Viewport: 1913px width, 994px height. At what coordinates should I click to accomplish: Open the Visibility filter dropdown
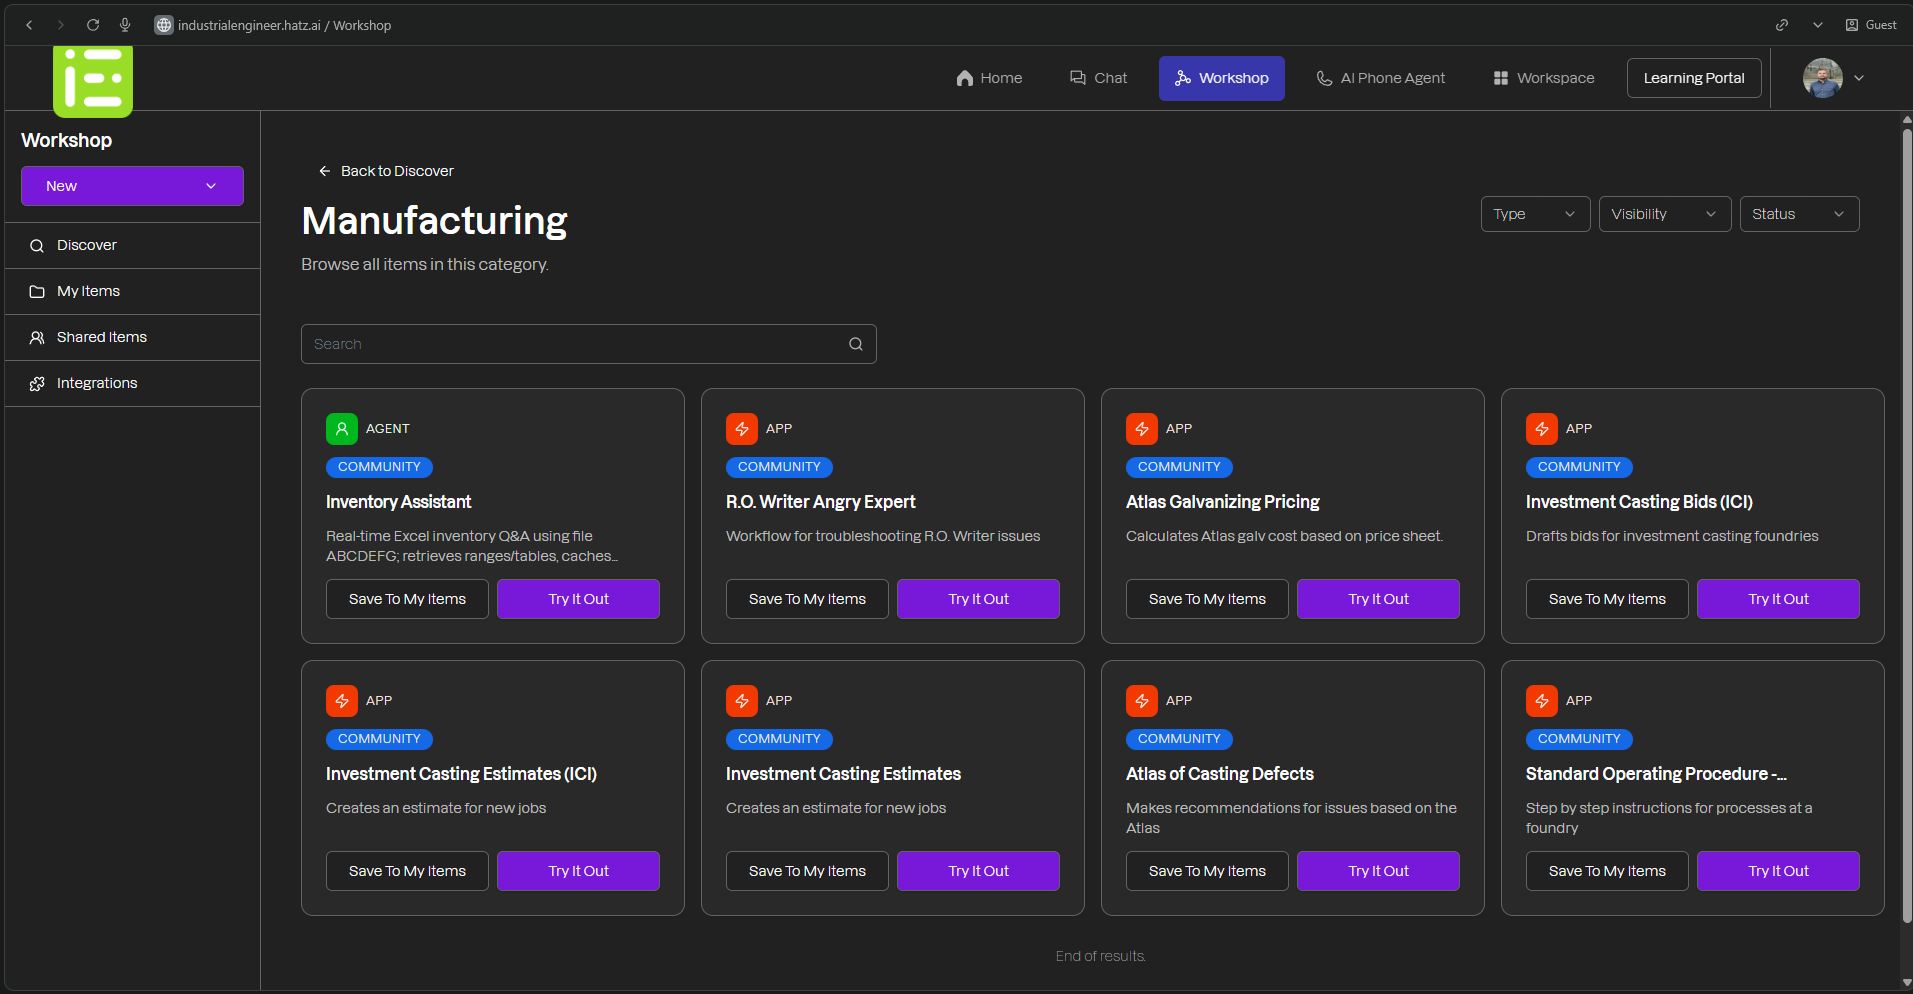pos(1663,213)
